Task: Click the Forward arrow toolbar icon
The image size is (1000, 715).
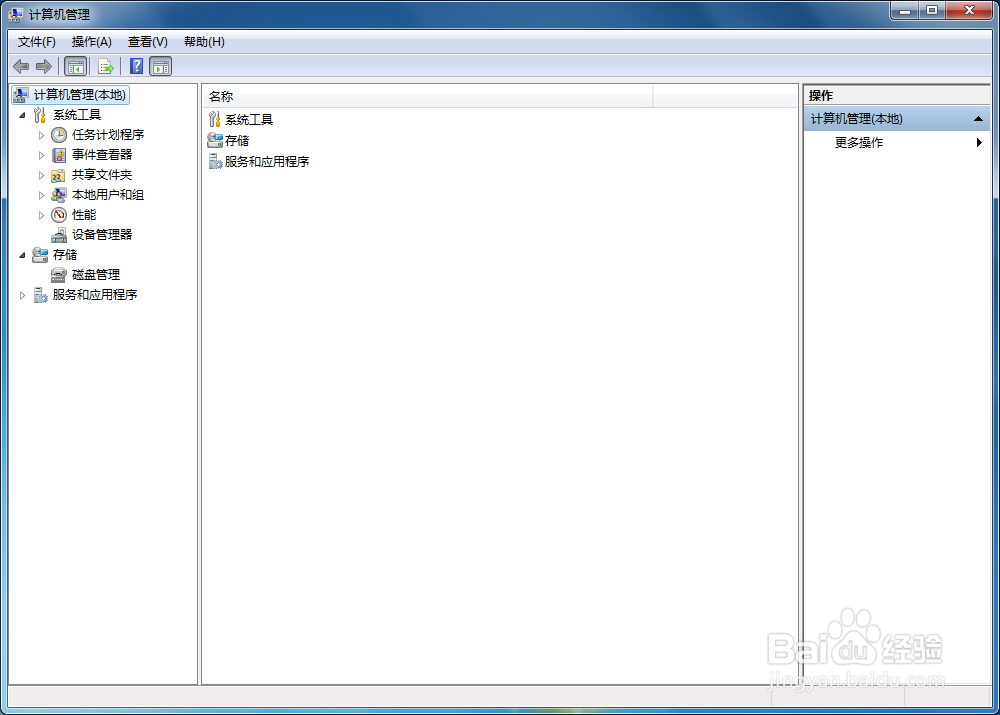Action: click(44, 66)
